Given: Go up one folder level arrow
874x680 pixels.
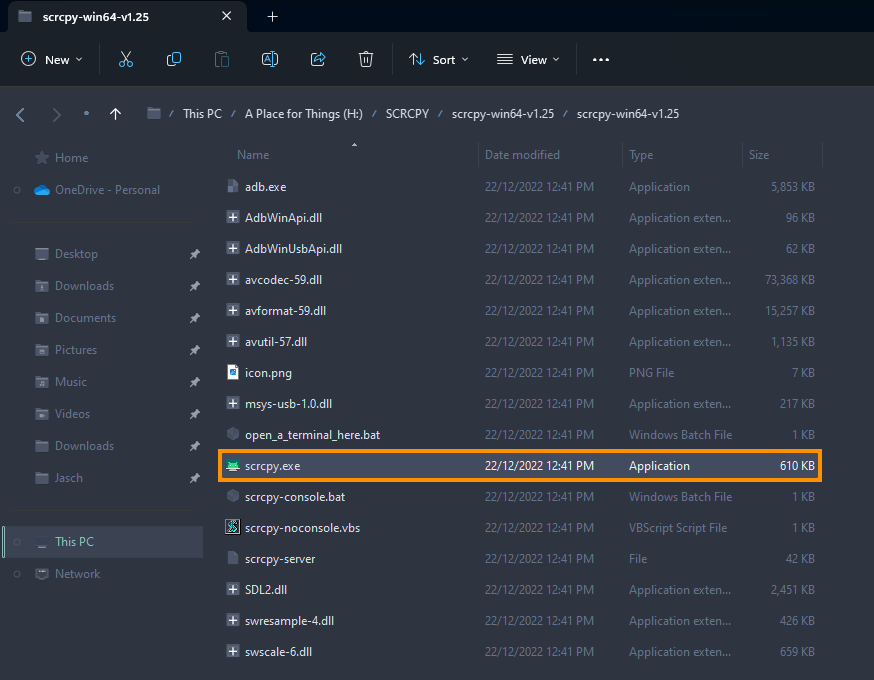Looking at the screenshot, I should tap(115, 114).
